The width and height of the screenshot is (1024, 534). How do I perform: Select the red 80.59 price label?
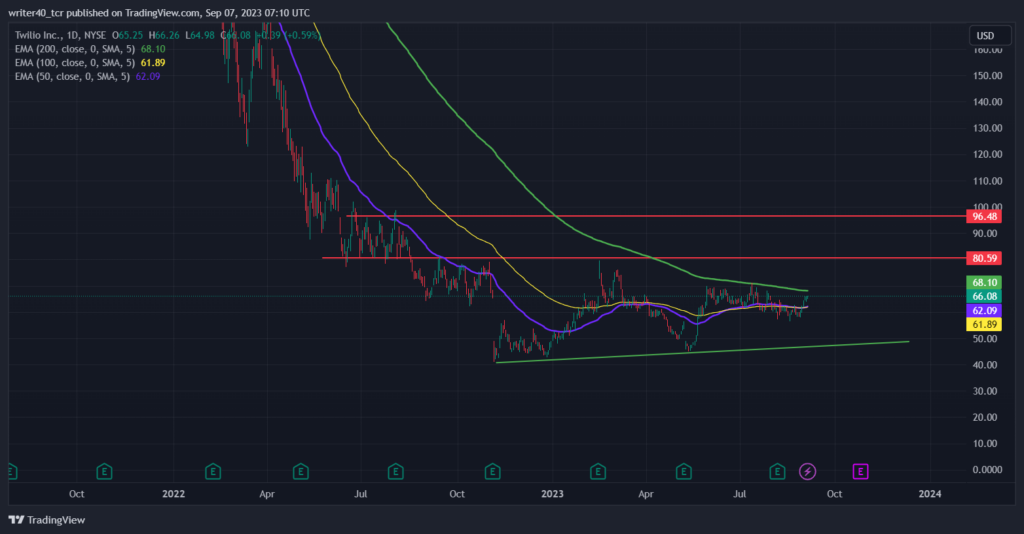[x=984, y=258]
